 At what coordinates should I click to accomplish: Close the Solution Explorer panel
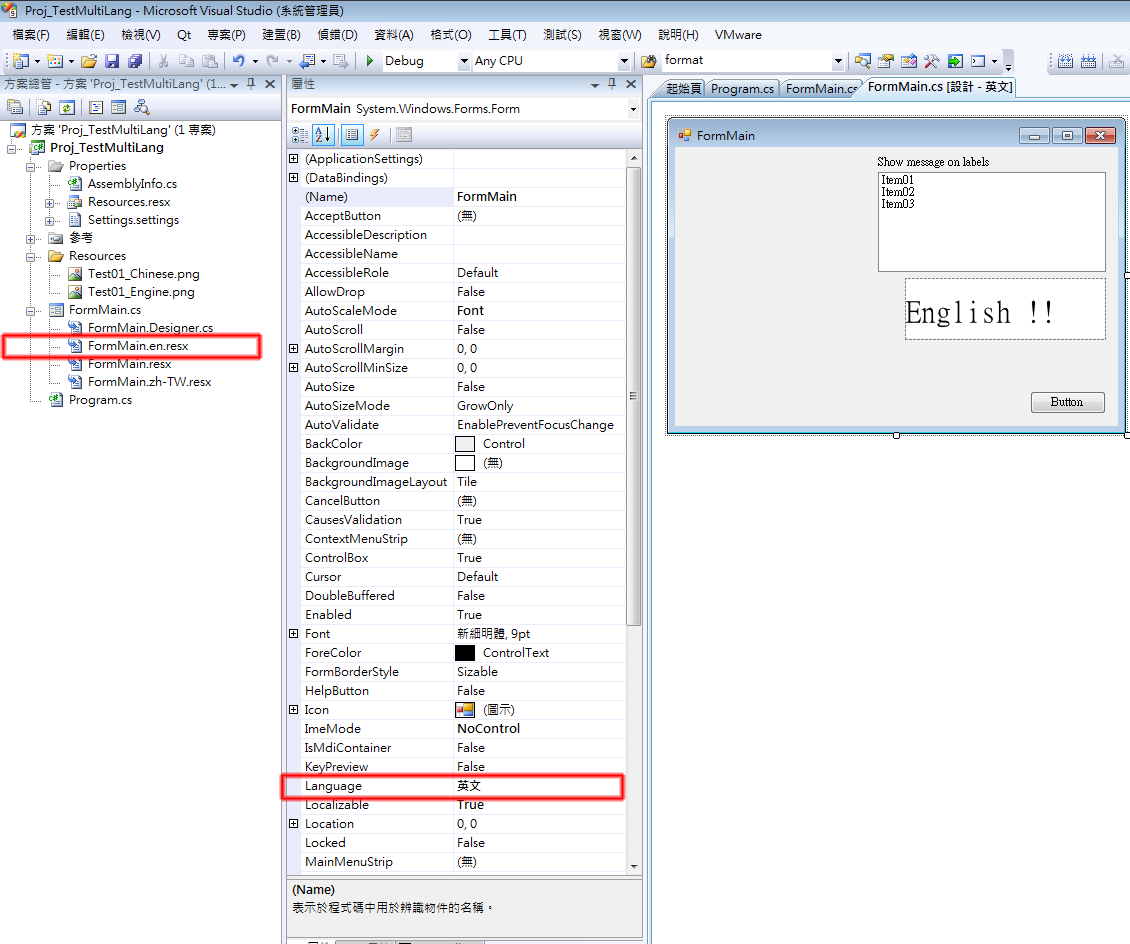[x=270, y=84]
